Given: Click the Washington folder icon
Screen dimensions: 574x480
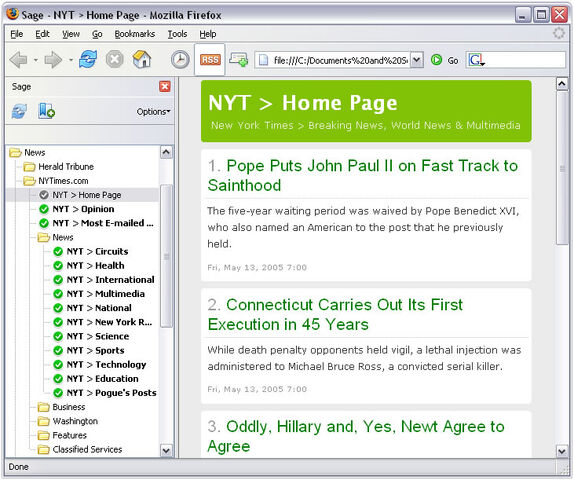Looking at the screenshot, I should [x=44, y=421].
